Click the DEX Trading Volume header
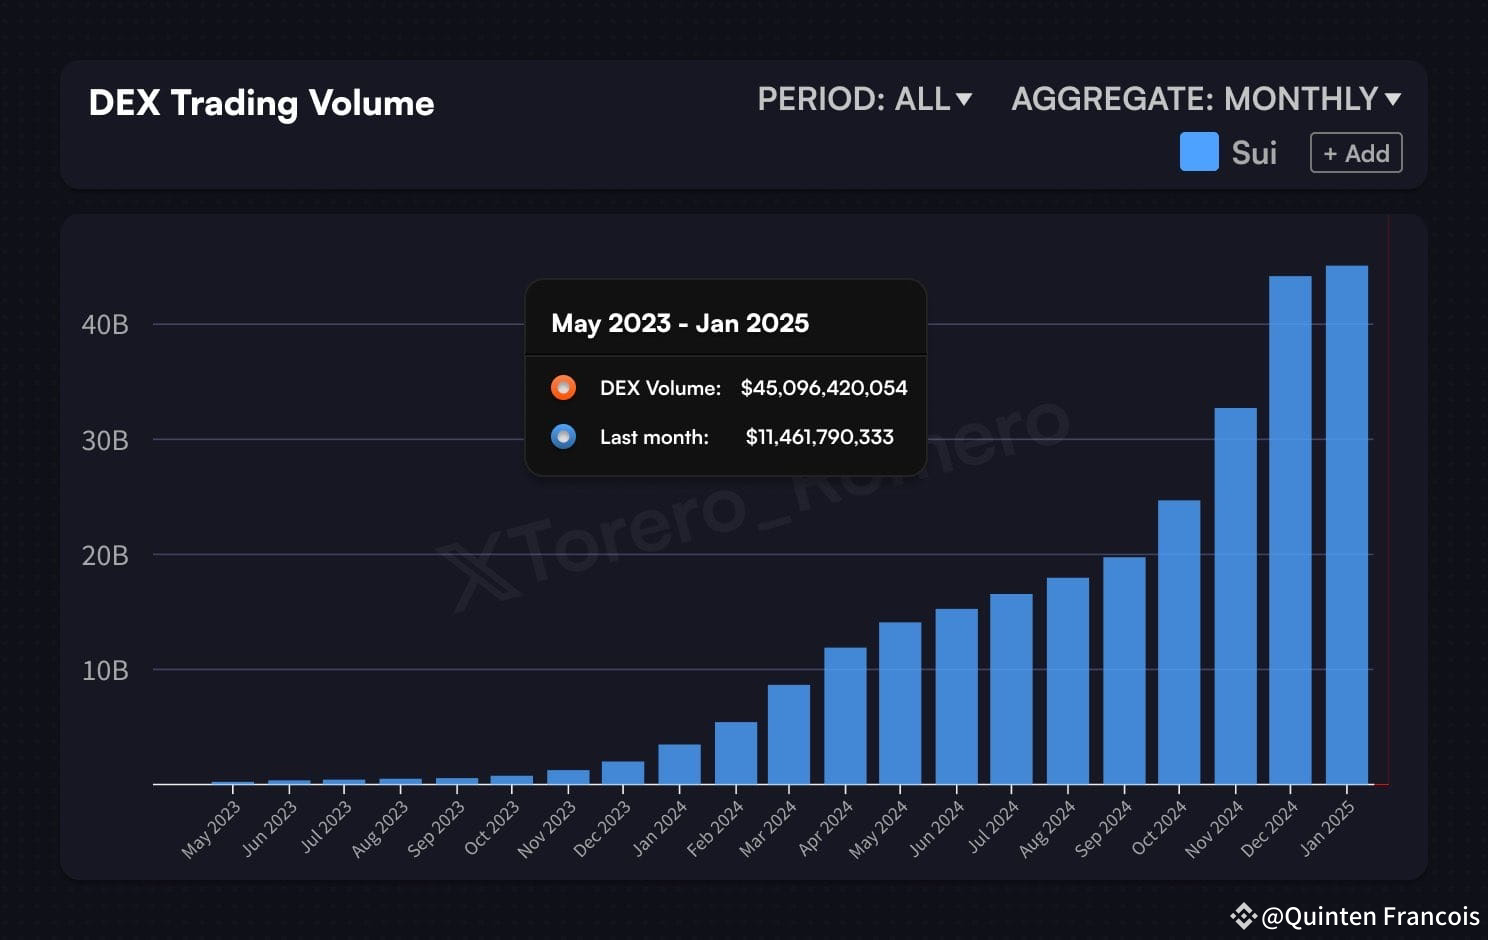1488x940 pixels. pos(261,103)
